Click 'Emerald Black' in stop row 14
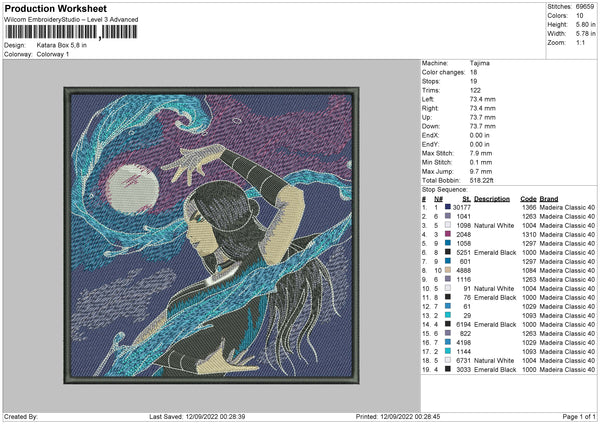Viewport: 600px width, 424px height. click(x=495, y=325)
